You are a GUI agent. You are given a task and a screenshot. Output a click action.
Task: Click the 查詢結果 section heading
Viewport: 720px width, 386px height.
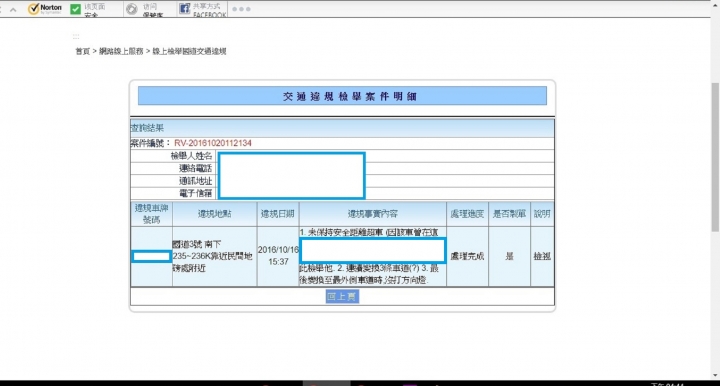147,128
